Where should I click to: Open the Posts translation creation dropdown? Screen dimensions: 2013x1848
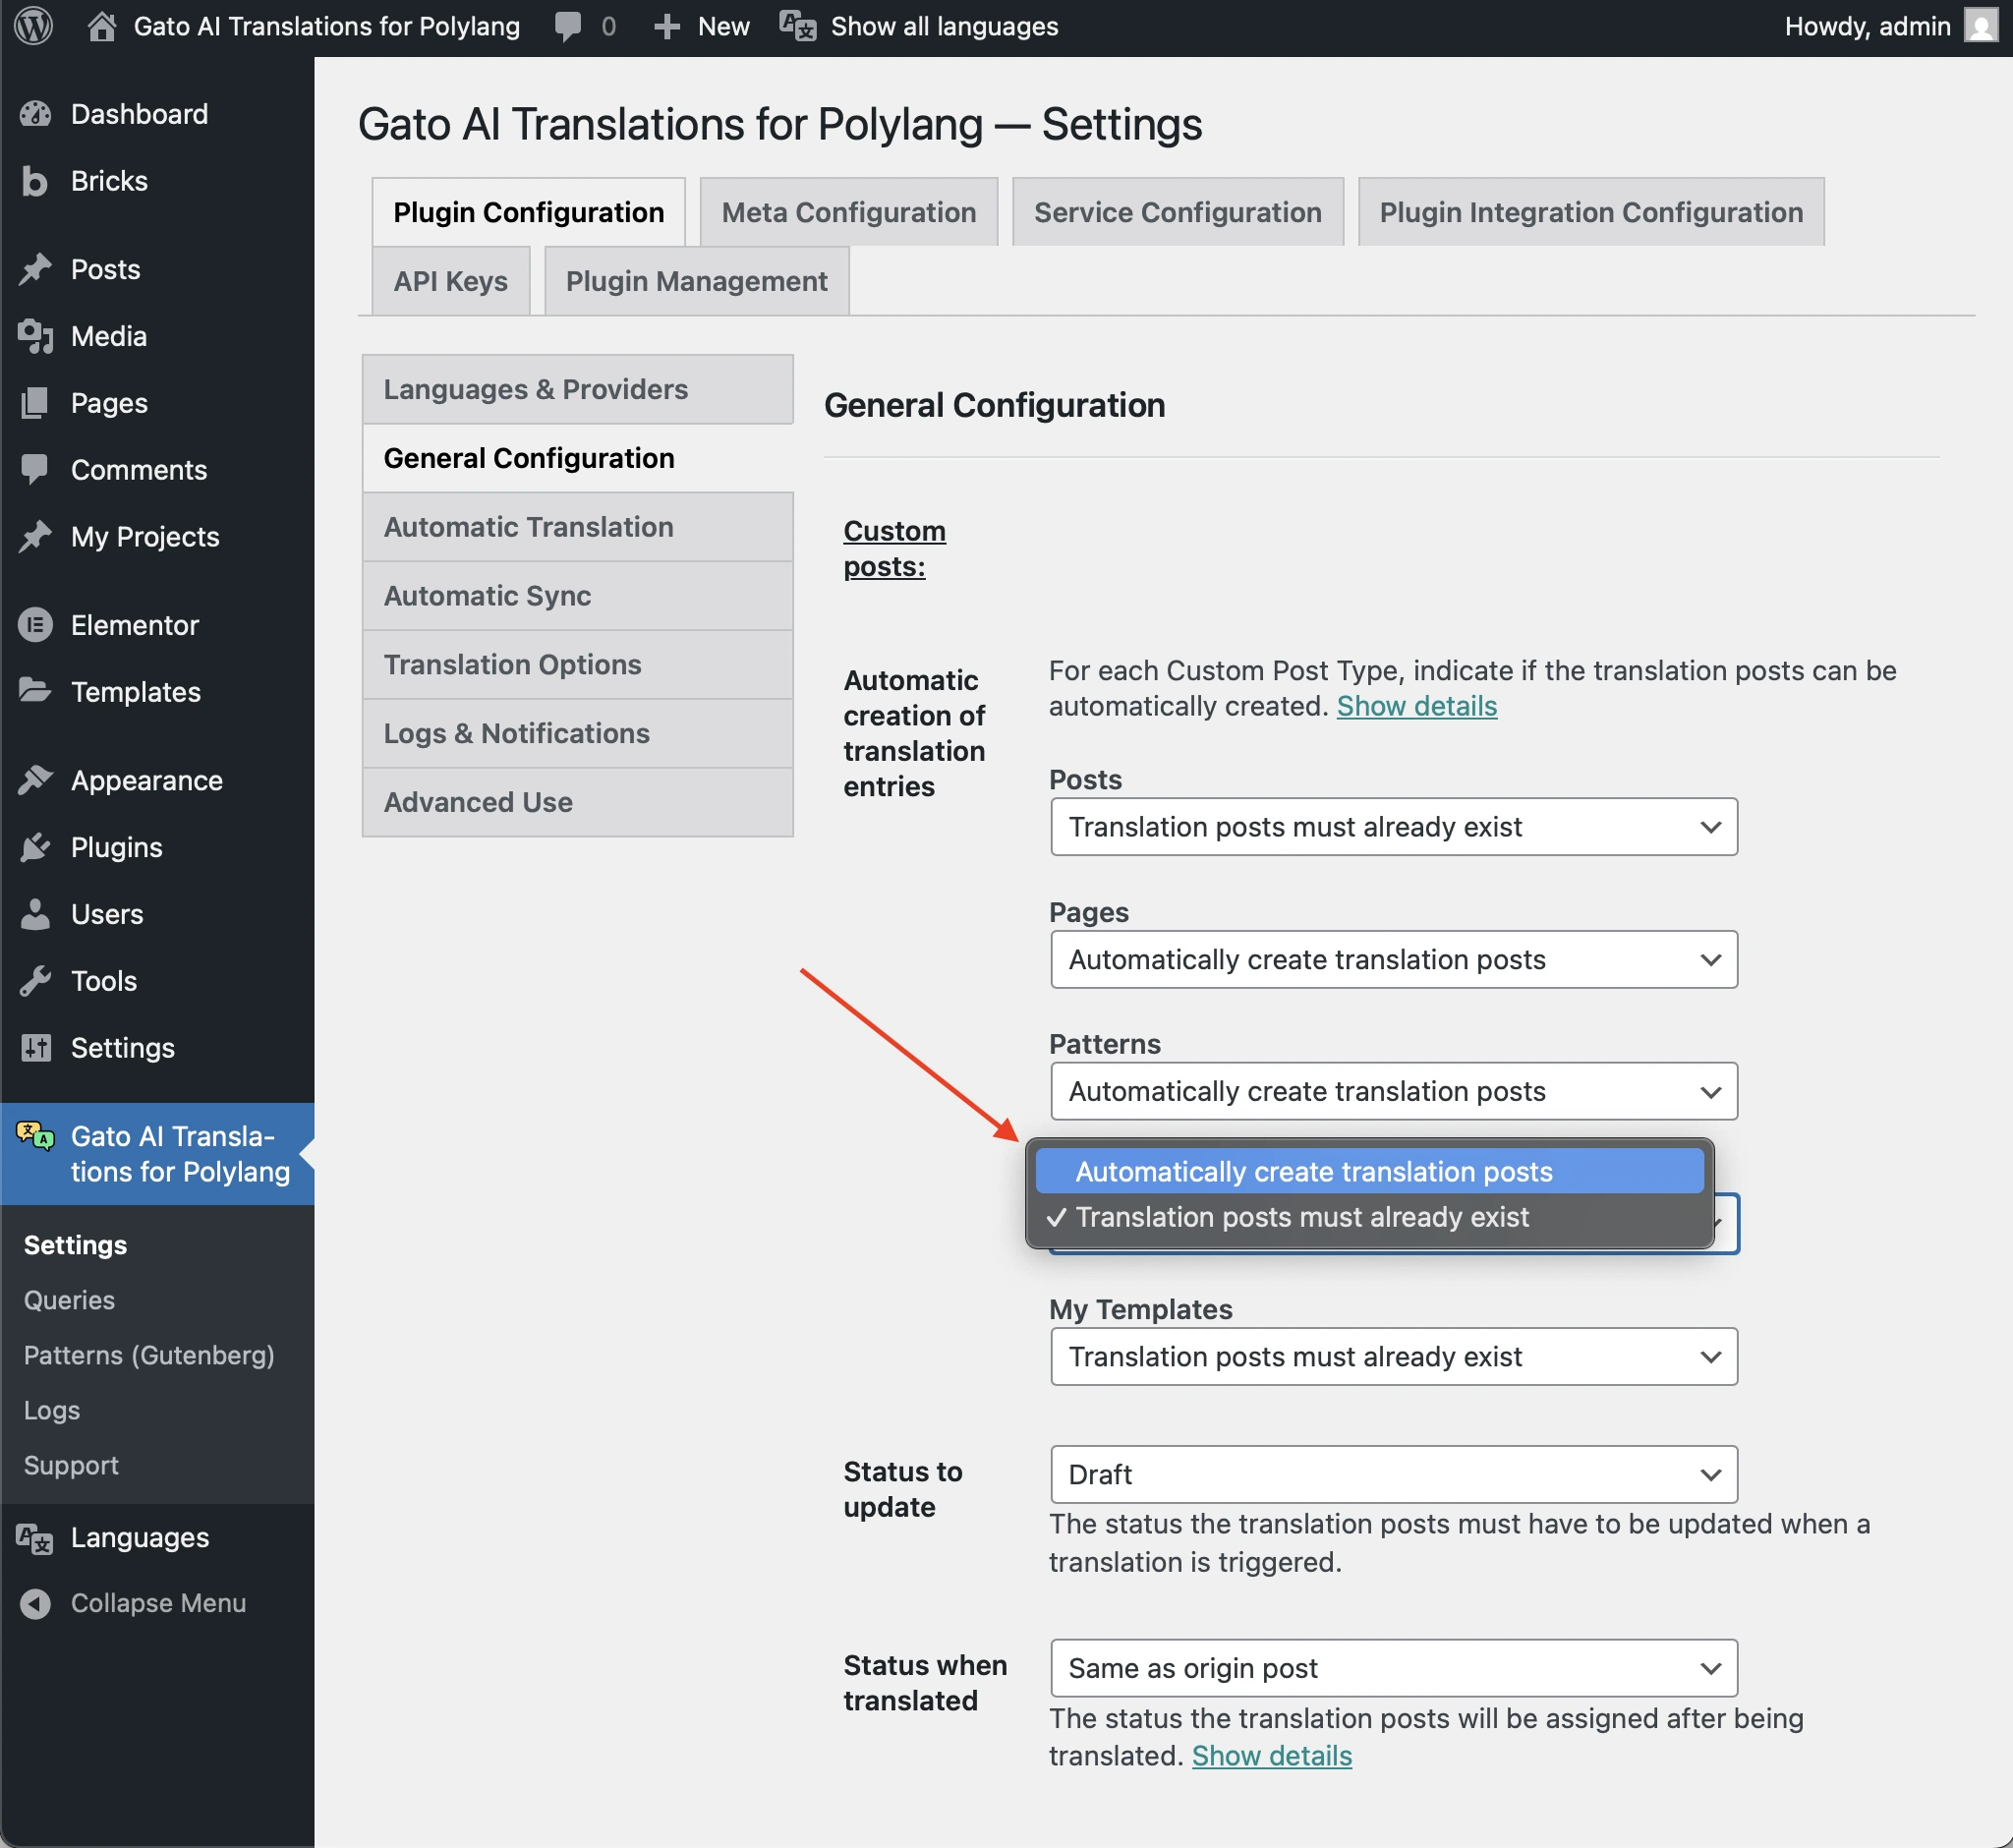pos(1393,826)
